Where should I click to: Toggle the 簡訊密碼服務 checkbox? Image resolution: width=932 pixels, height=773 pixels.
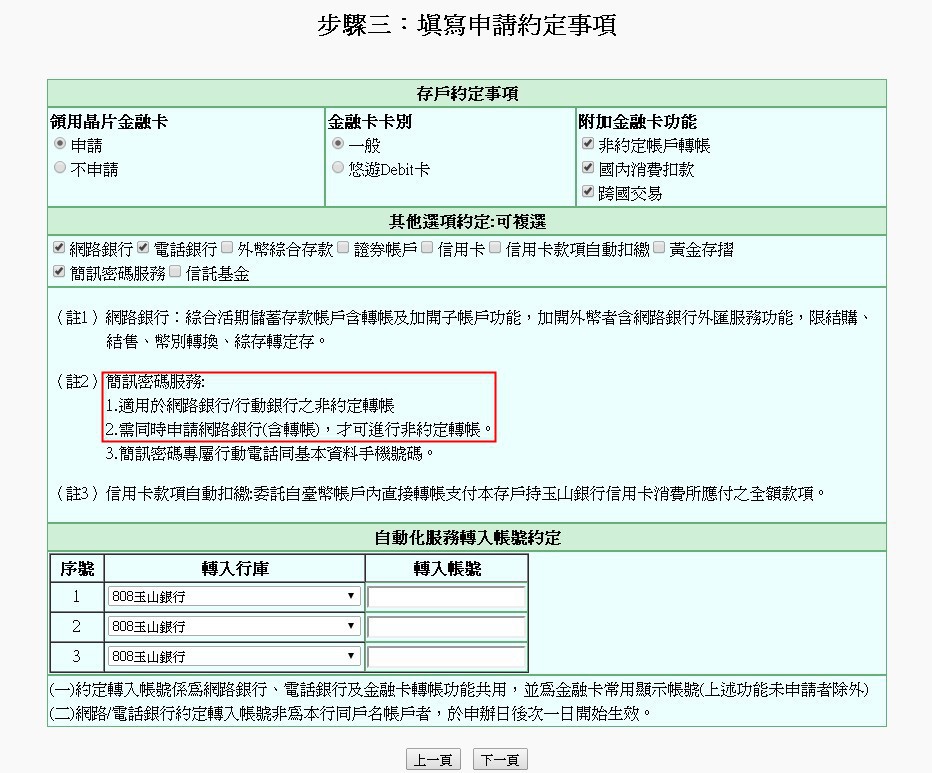tap(59, 272)
